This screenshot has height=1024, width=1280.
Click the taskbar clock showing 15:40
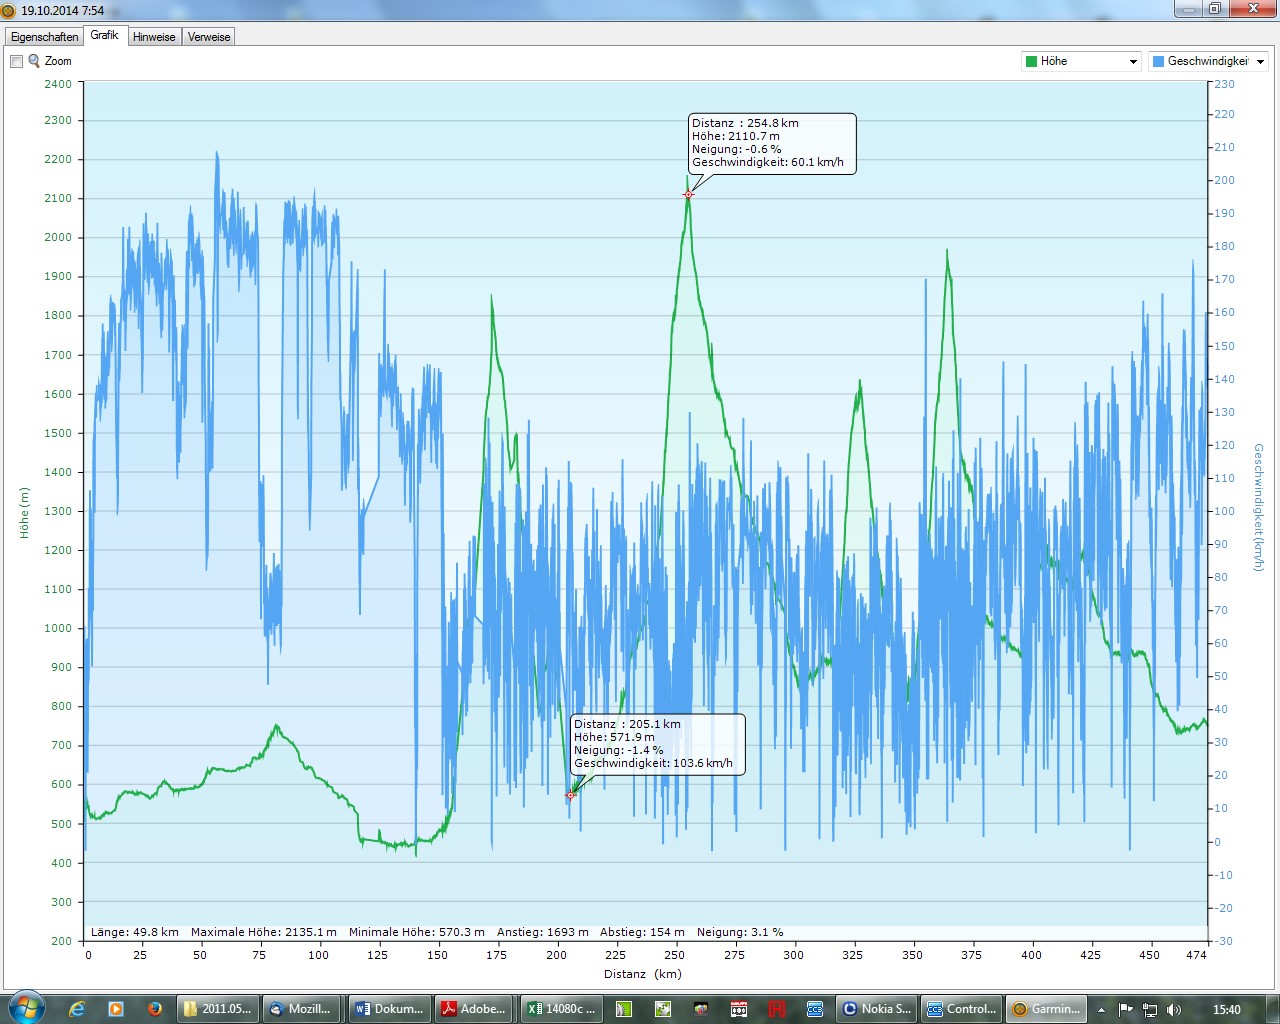pos(1226,1010)
